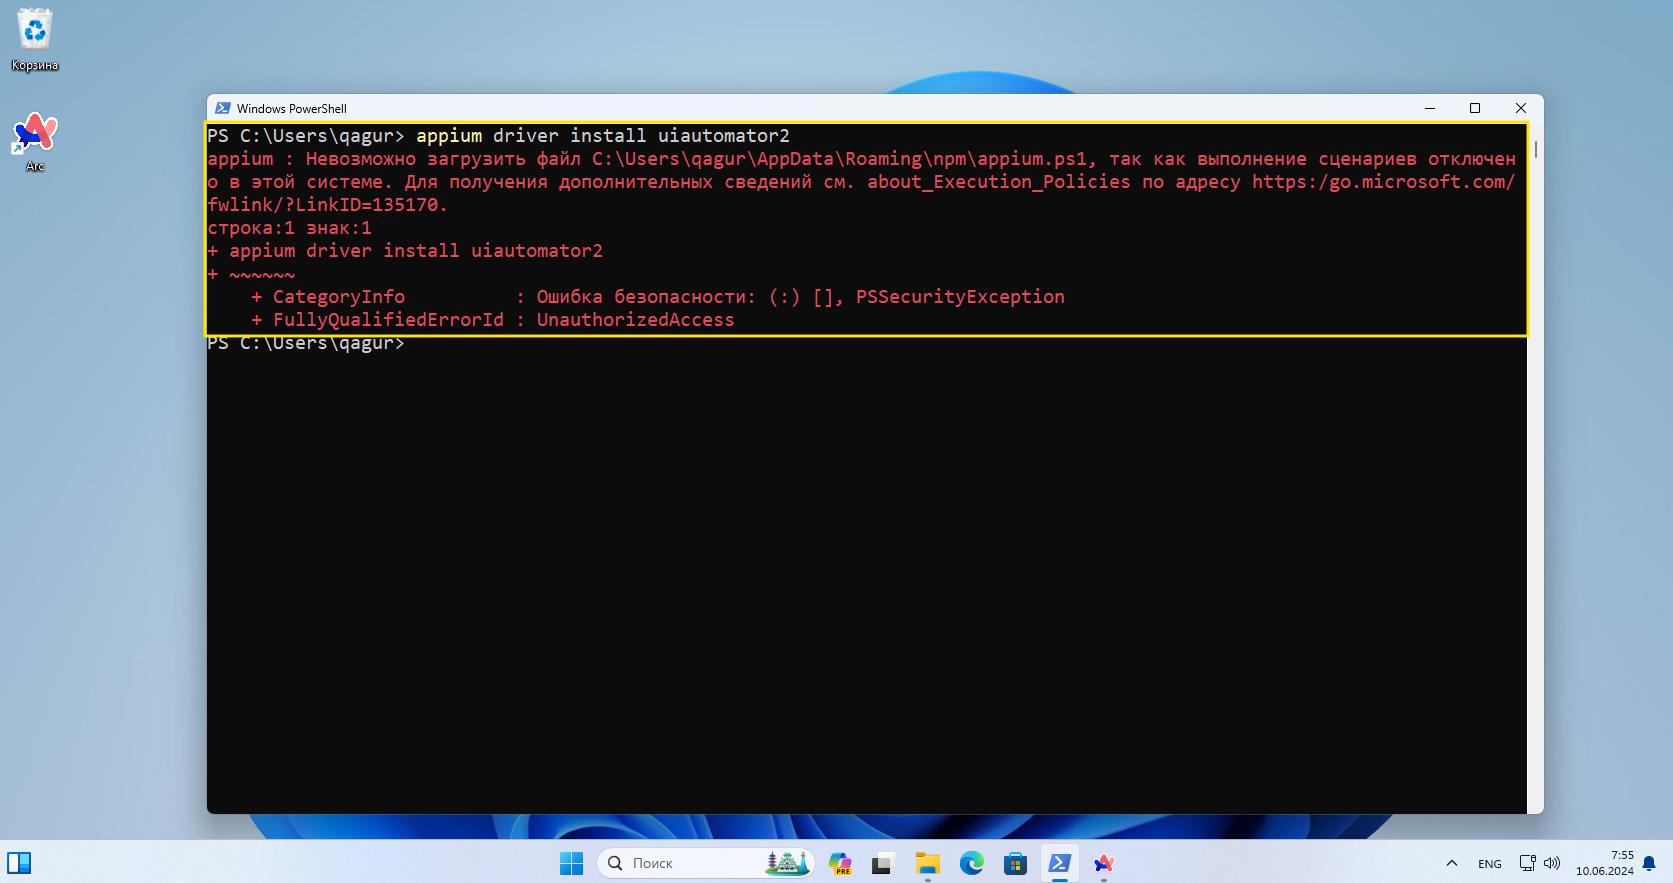Viewport: 1673px width, 883px height.
Task: Maximize the Windows PowerShell window
Action: pyautogui.click(x=1475, y=108)
